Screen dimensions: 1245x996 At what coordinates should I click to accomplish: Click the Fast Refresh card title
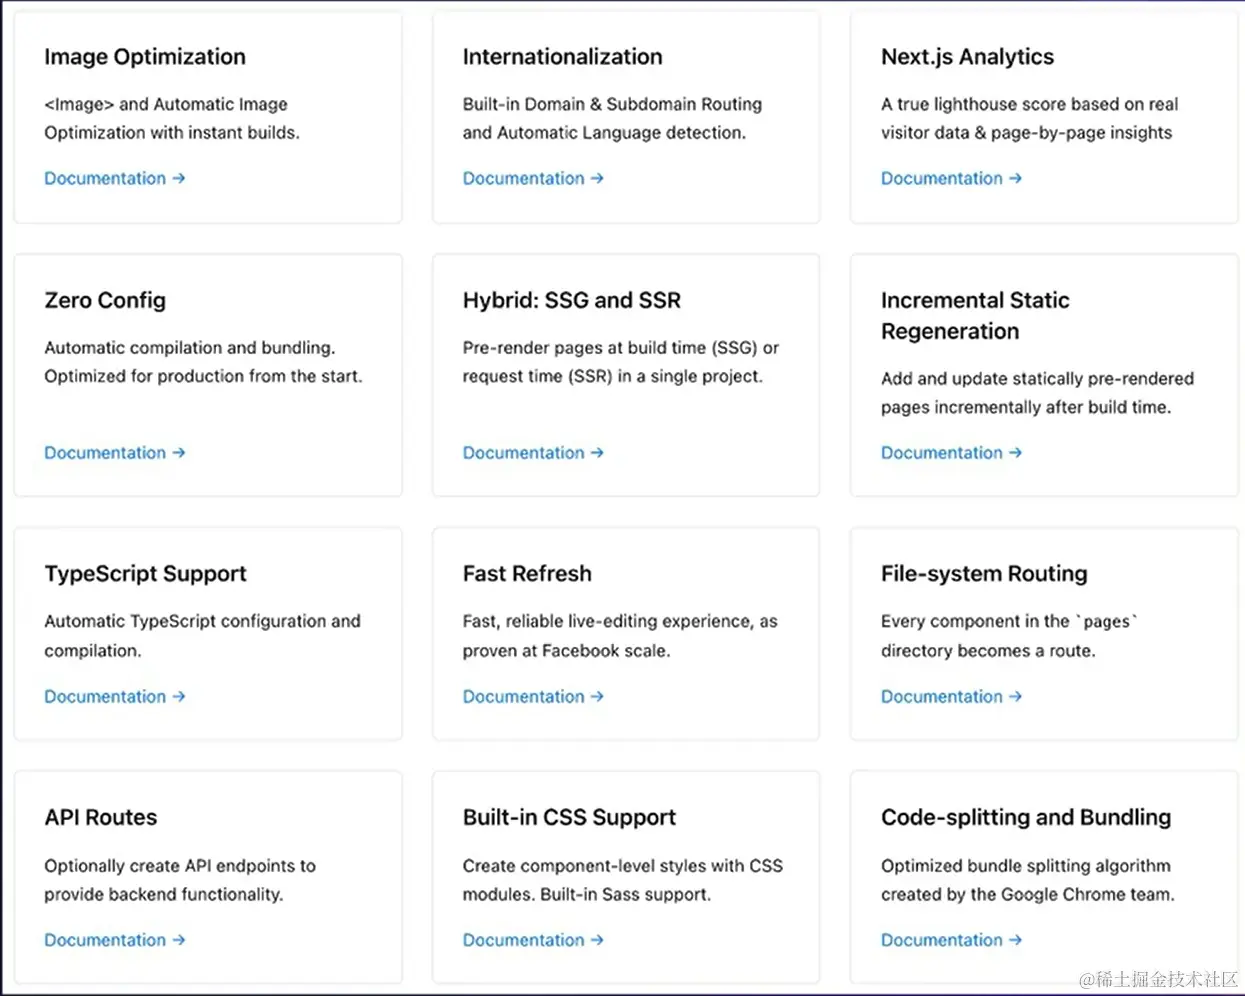coord(527,574)
